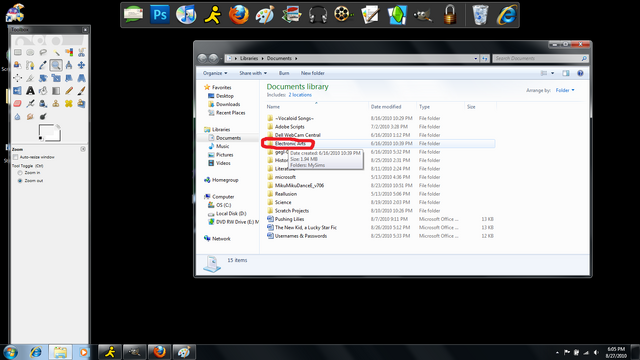Select the Zoom in radio button
This screenshot has width=640, height=360.
[20, 173]
